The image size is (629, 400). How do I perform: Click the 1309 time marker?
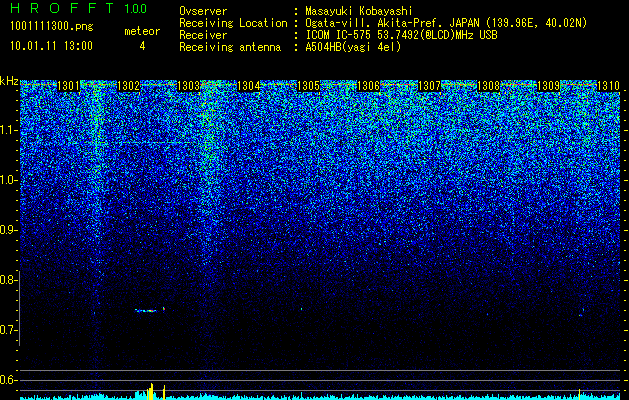click(548, 86)
